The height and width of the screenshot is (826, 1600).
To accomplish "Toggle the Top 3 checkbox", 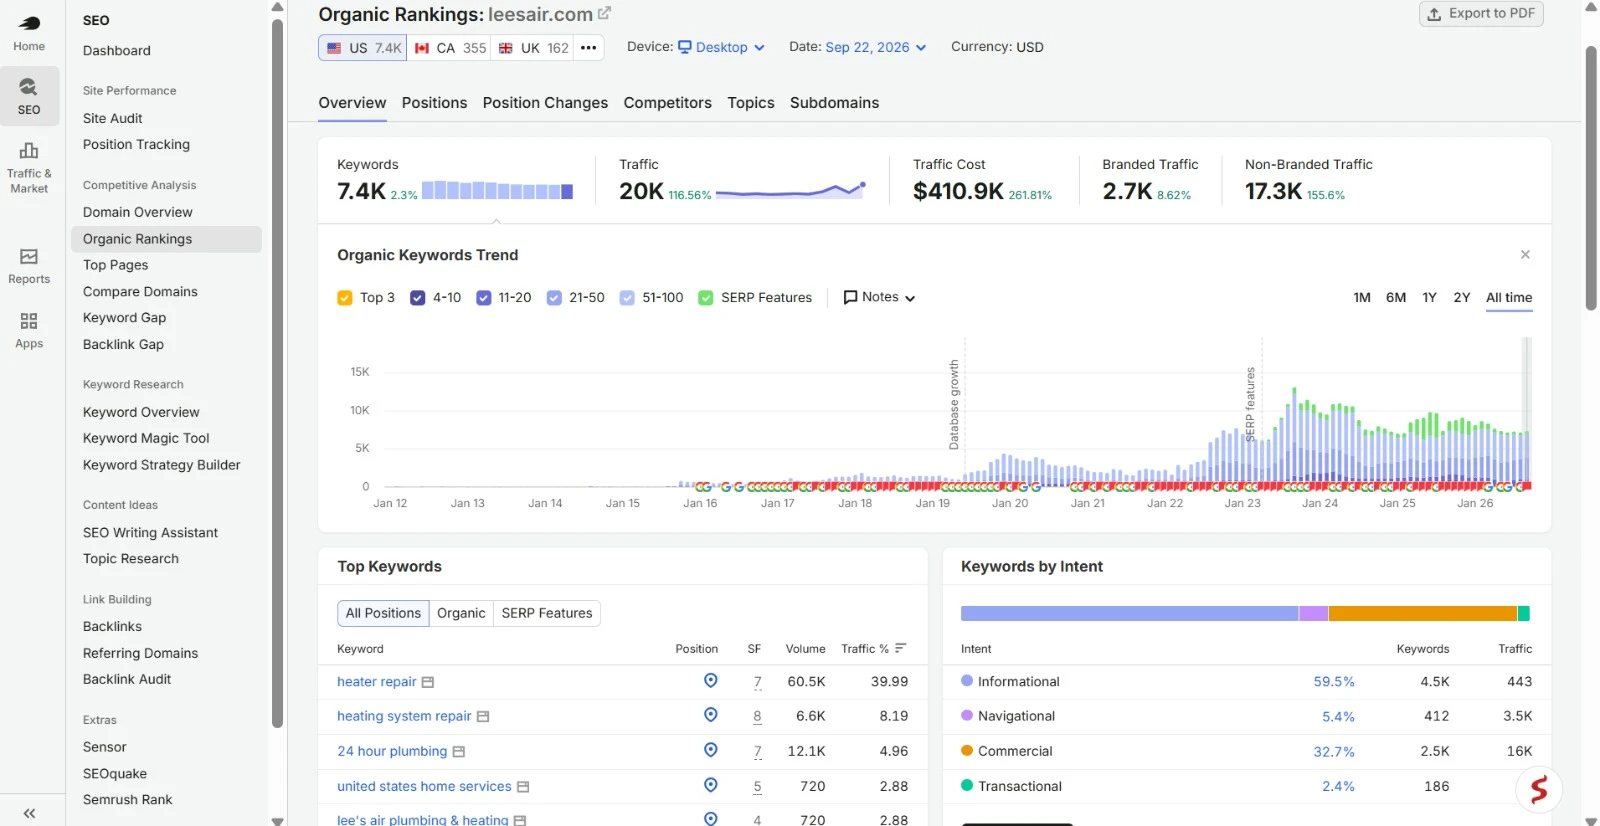I will (x=345, y=298).
